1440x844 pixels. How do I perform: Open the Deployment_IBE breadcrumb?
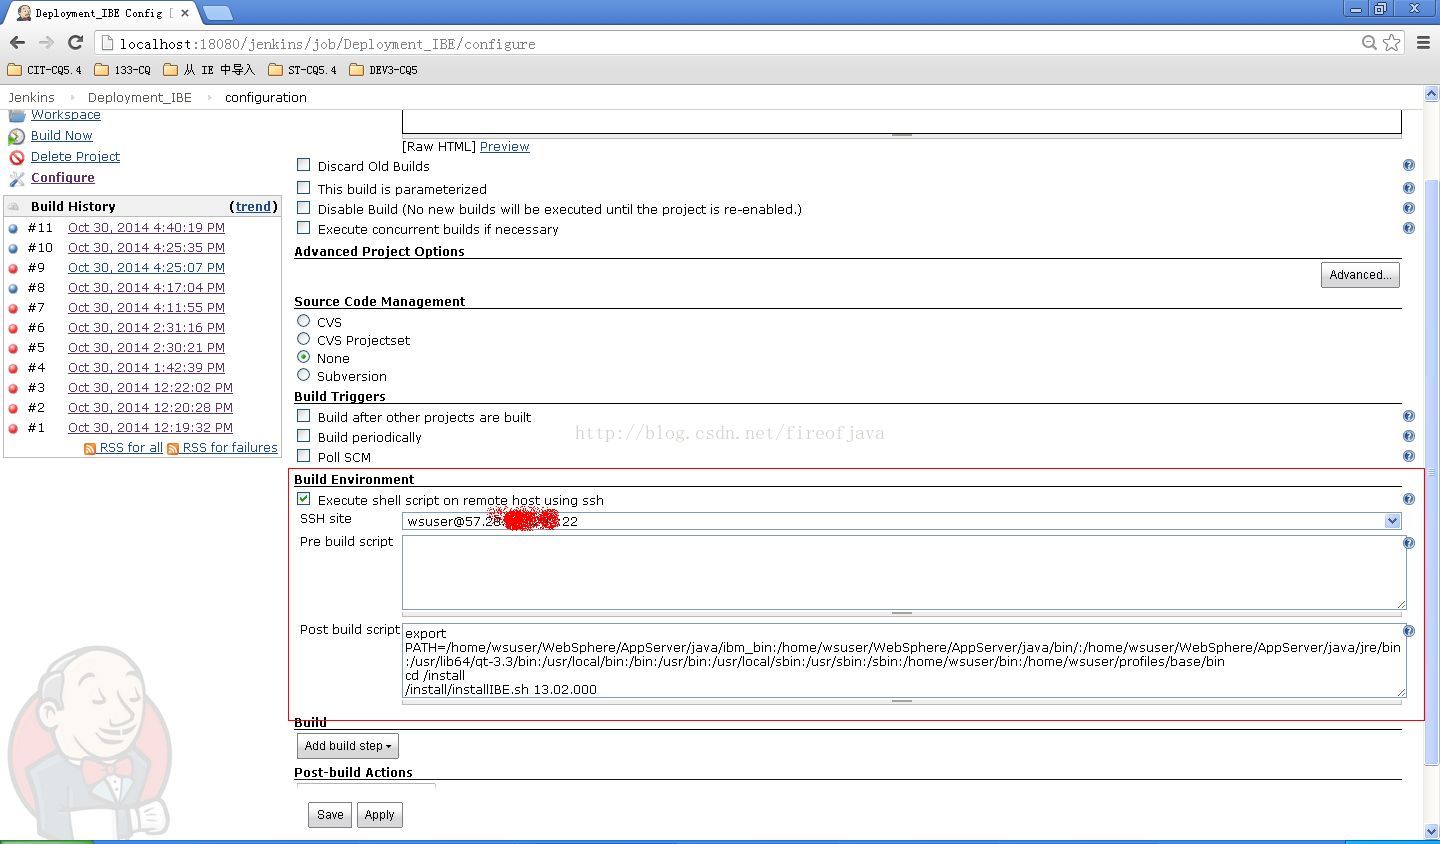point(140,97)
